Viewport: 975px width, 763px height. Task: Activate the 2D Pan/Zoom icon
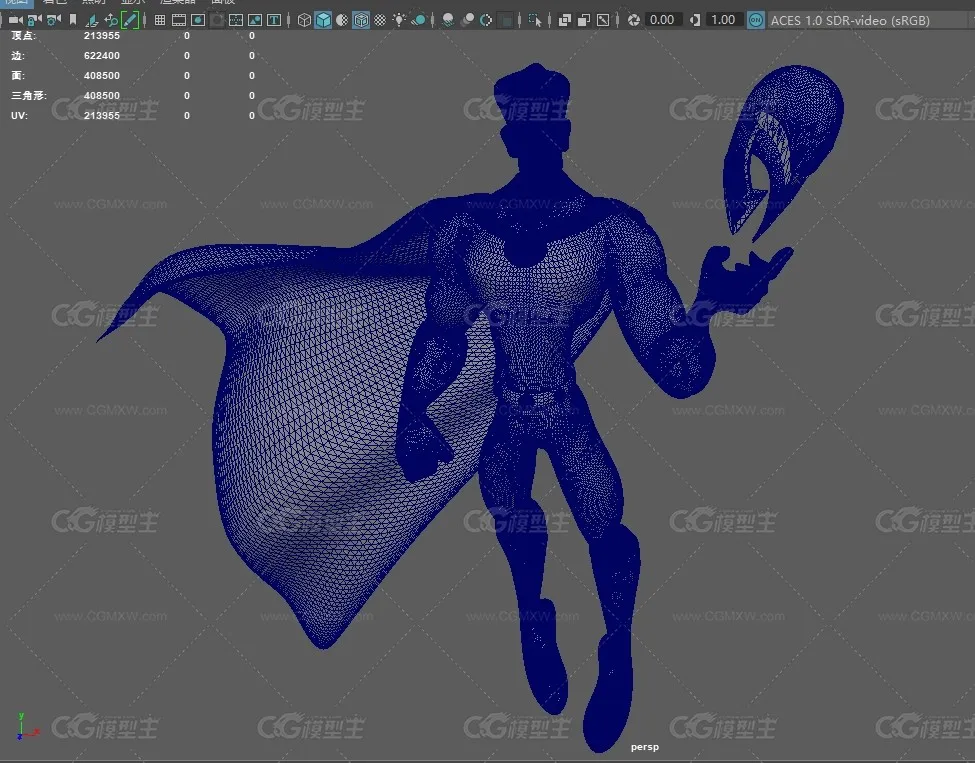click(x=111, y=20)
